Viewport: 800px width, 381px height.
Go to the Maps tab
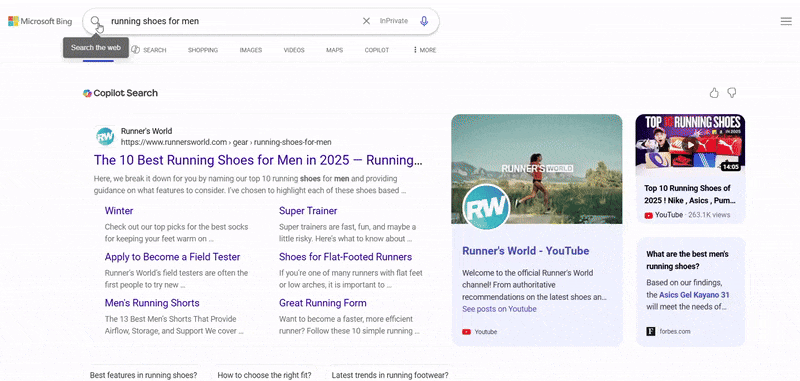pos(335,50)
